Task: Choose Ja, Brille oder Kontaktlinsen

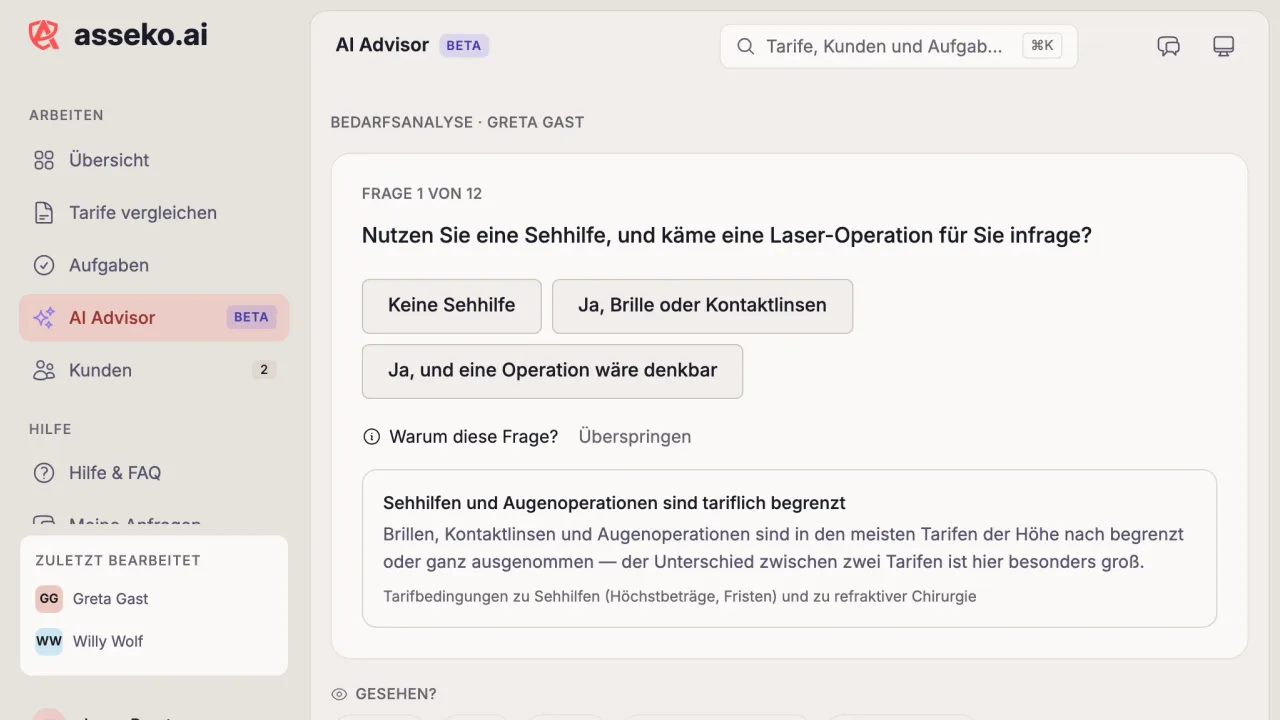Action: [702, 306]
